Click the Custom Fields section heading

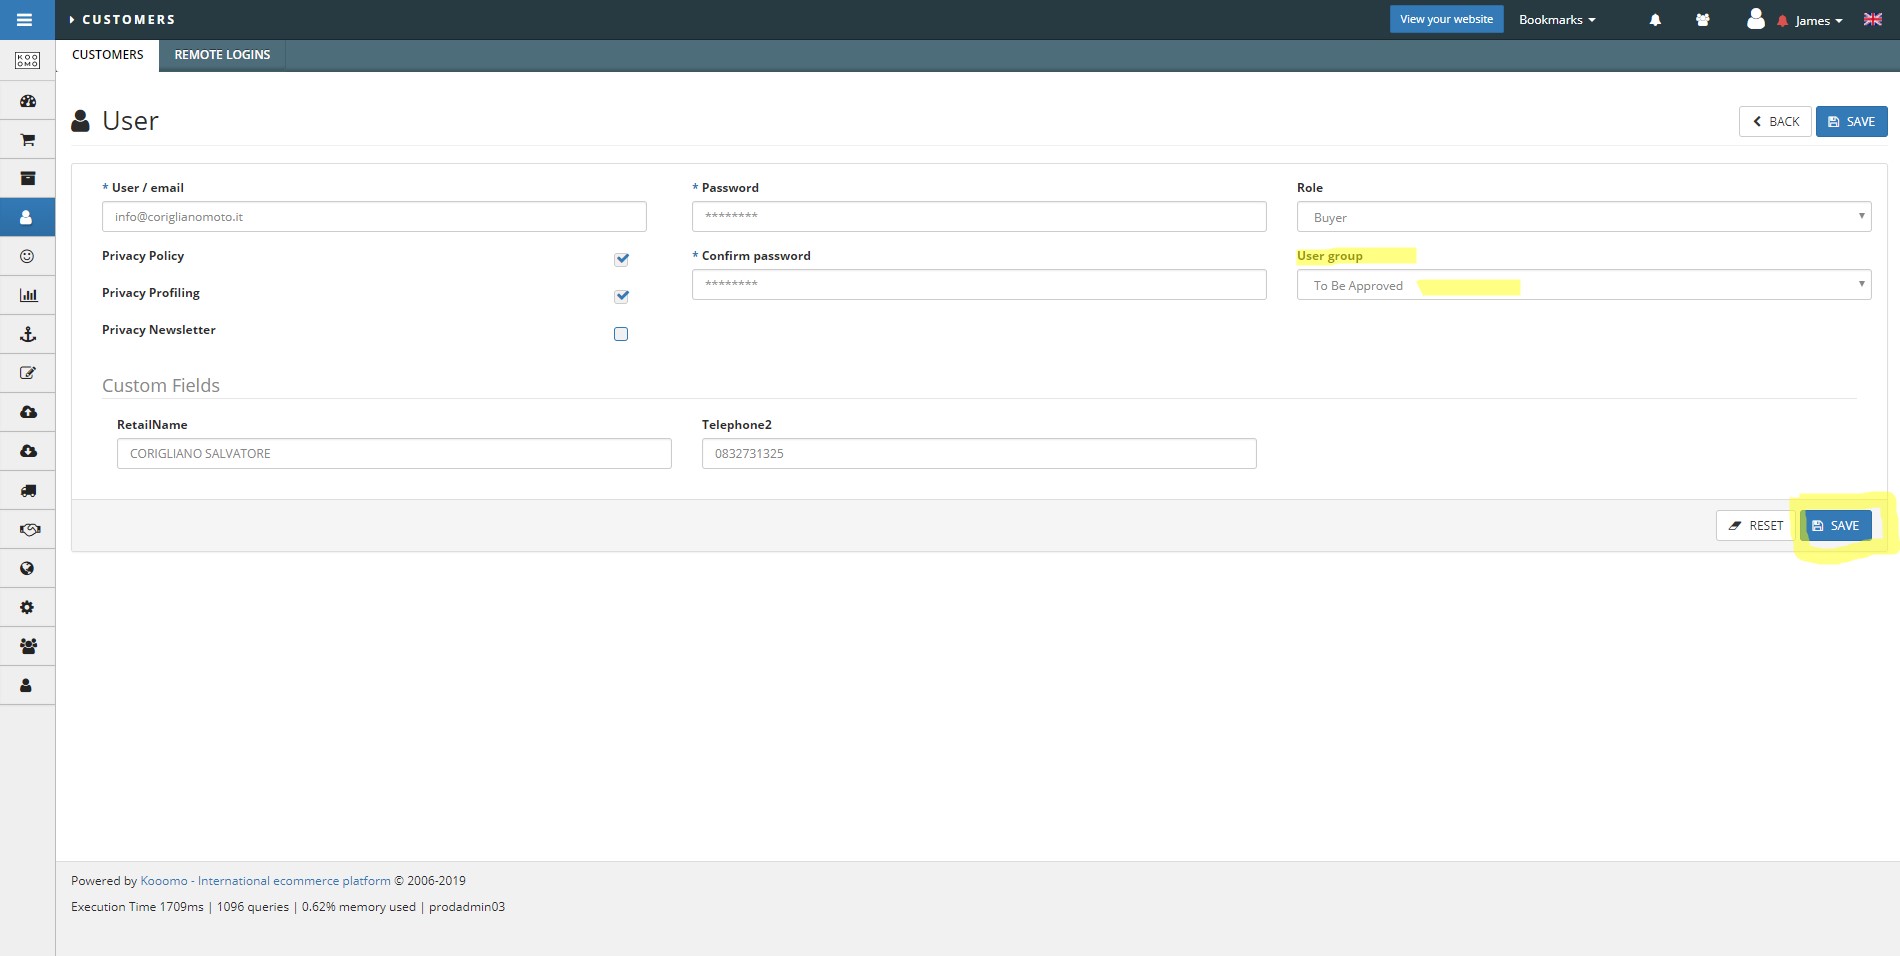(161, 386)
